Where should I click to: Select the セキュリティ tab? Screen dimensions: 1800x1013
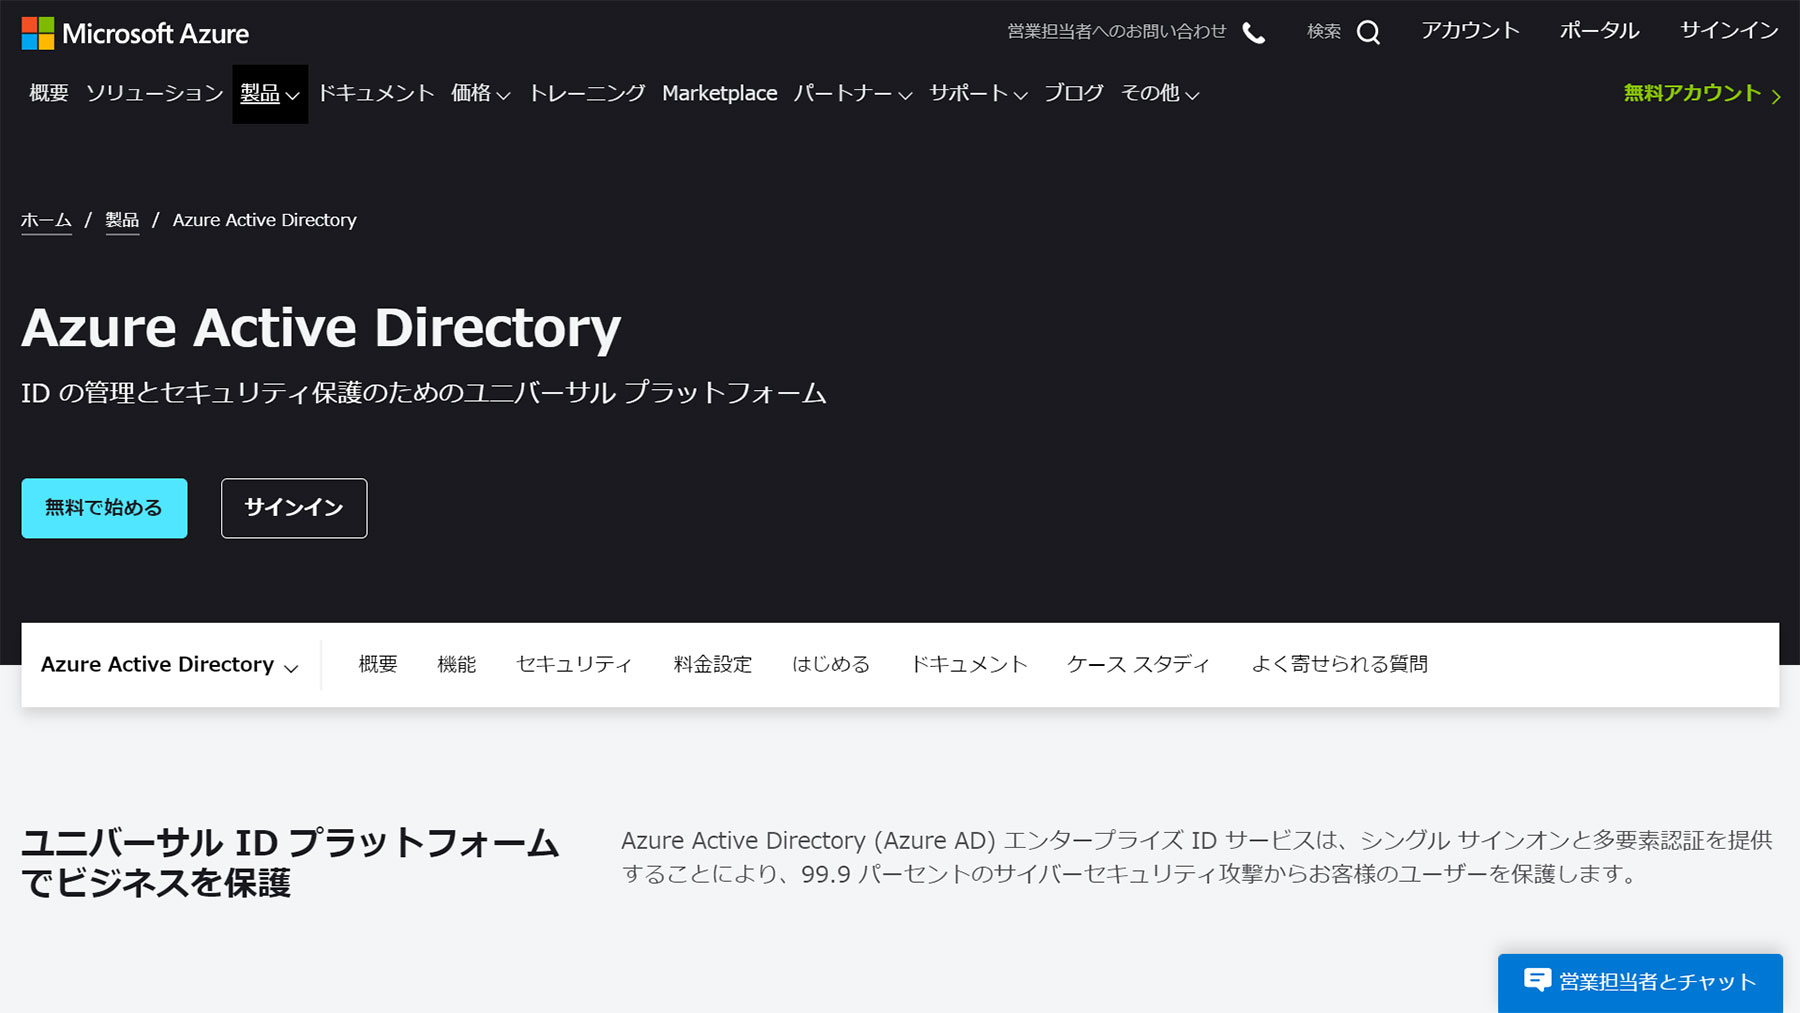point(574,664)
